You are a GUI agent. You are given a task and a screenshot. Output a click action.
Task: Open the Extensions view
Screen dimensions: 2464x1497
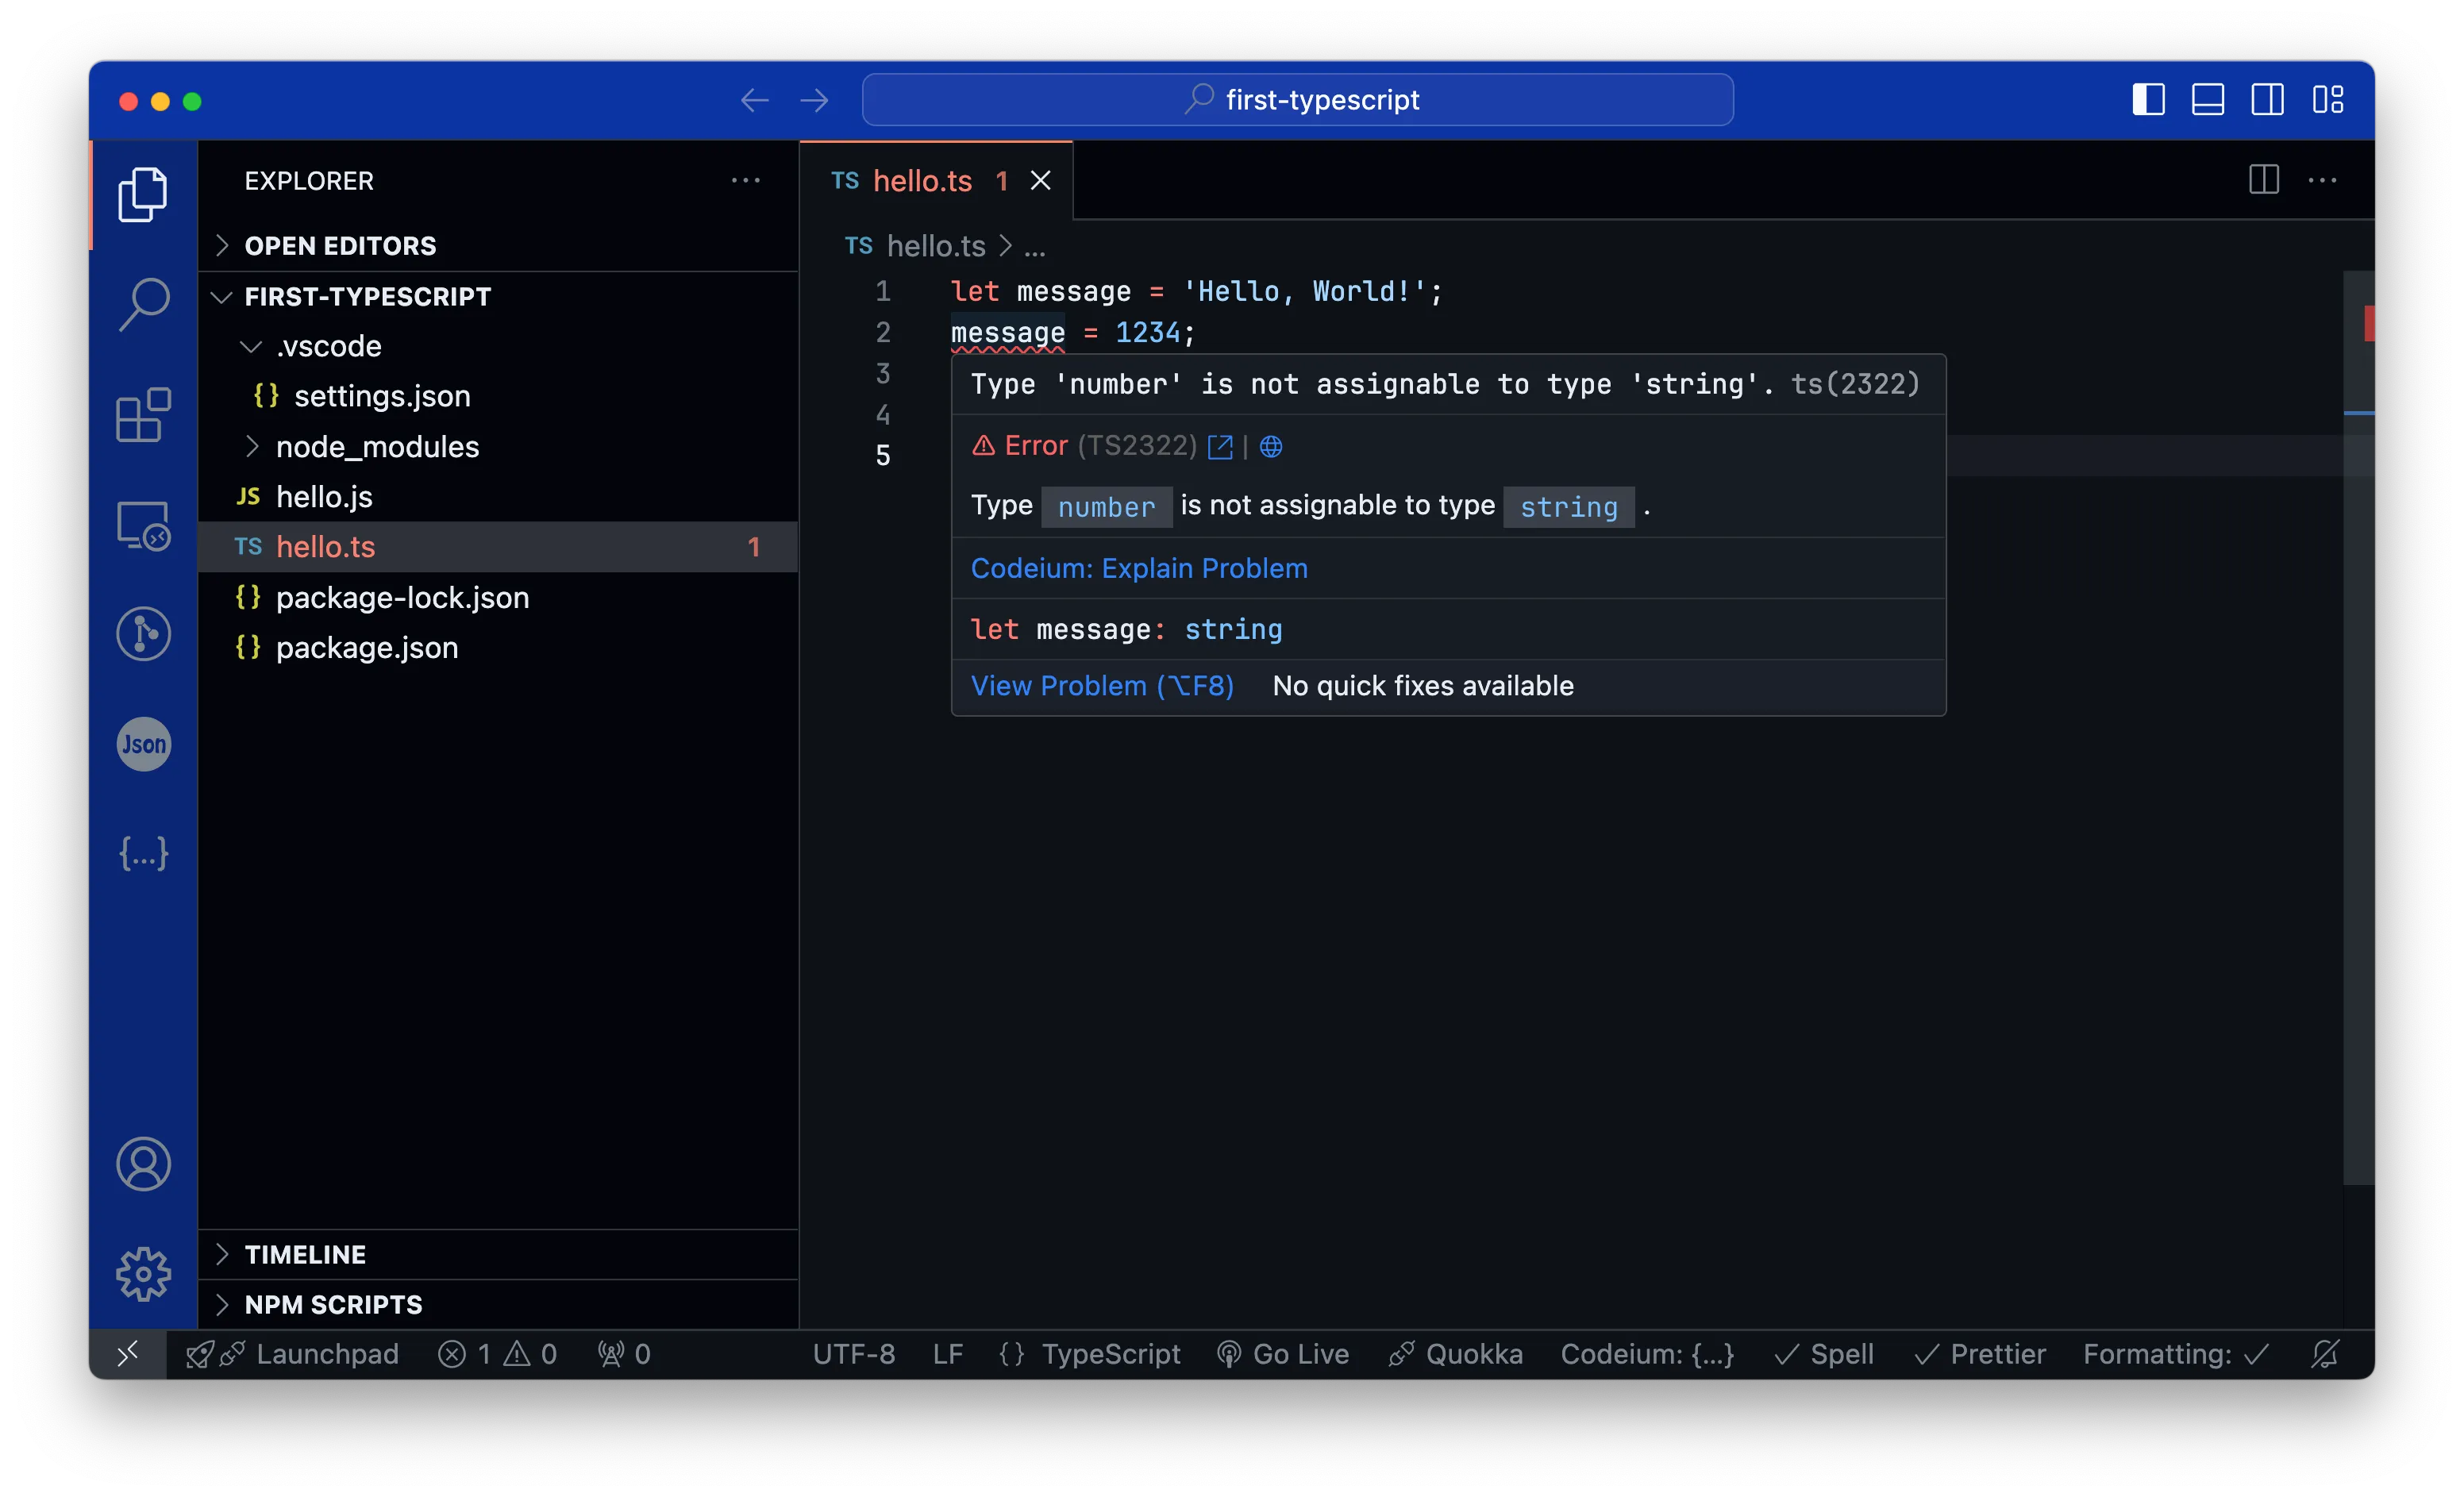144,414
